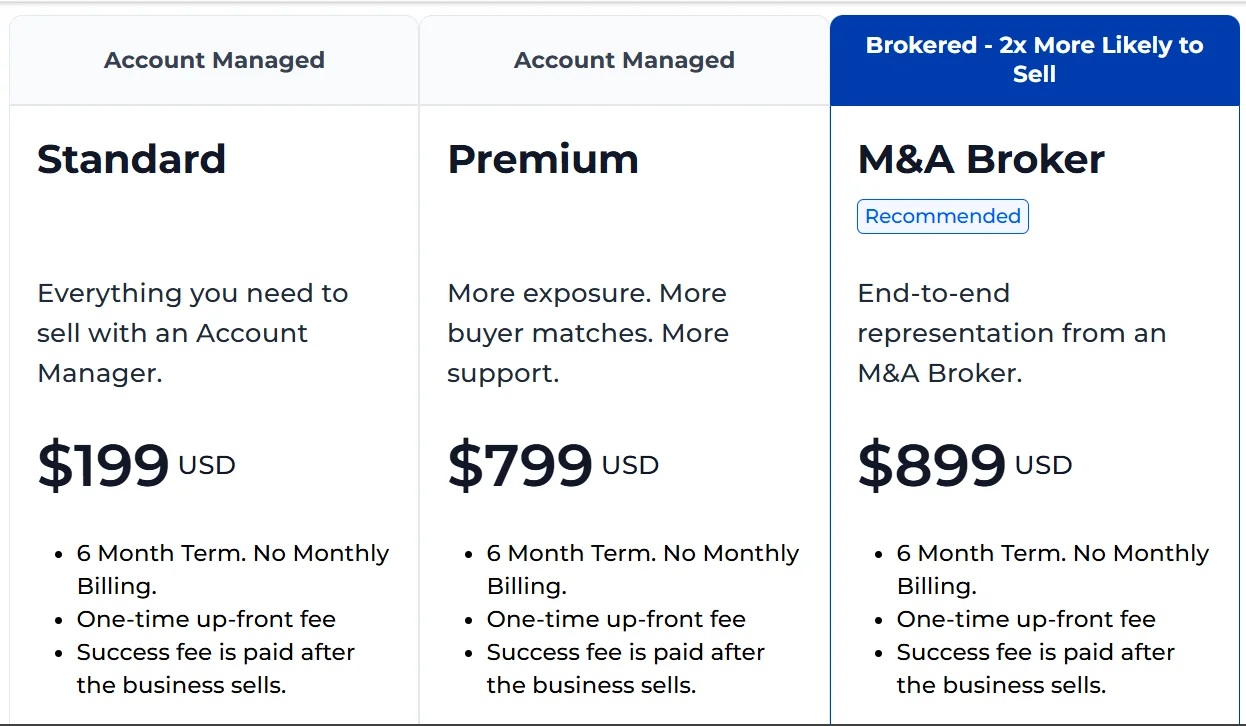
Task: Select the Brokered - 2x More Likely header
Action: point(1034,60)
